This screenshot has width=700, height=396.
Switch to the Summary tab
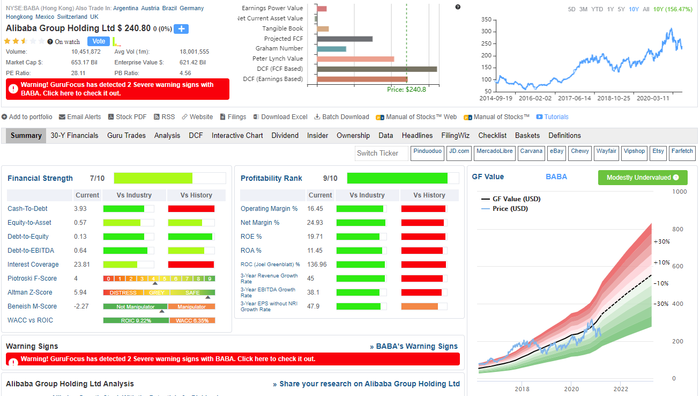tap(26, 136)
